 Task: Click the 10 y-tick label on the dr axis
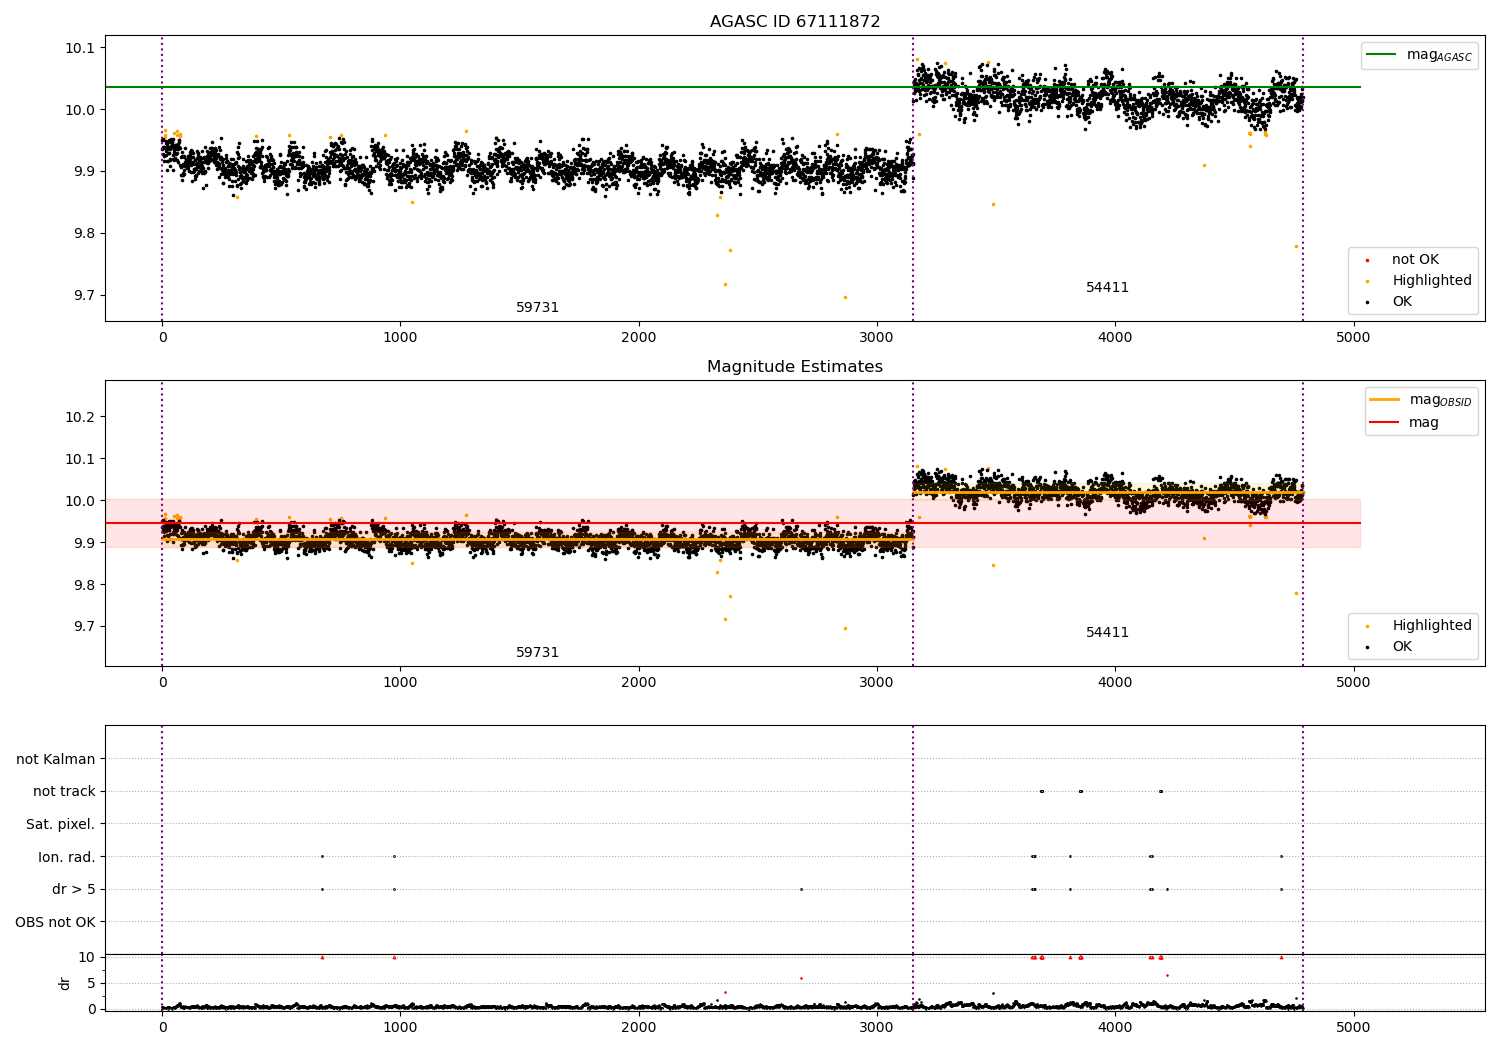87,957
